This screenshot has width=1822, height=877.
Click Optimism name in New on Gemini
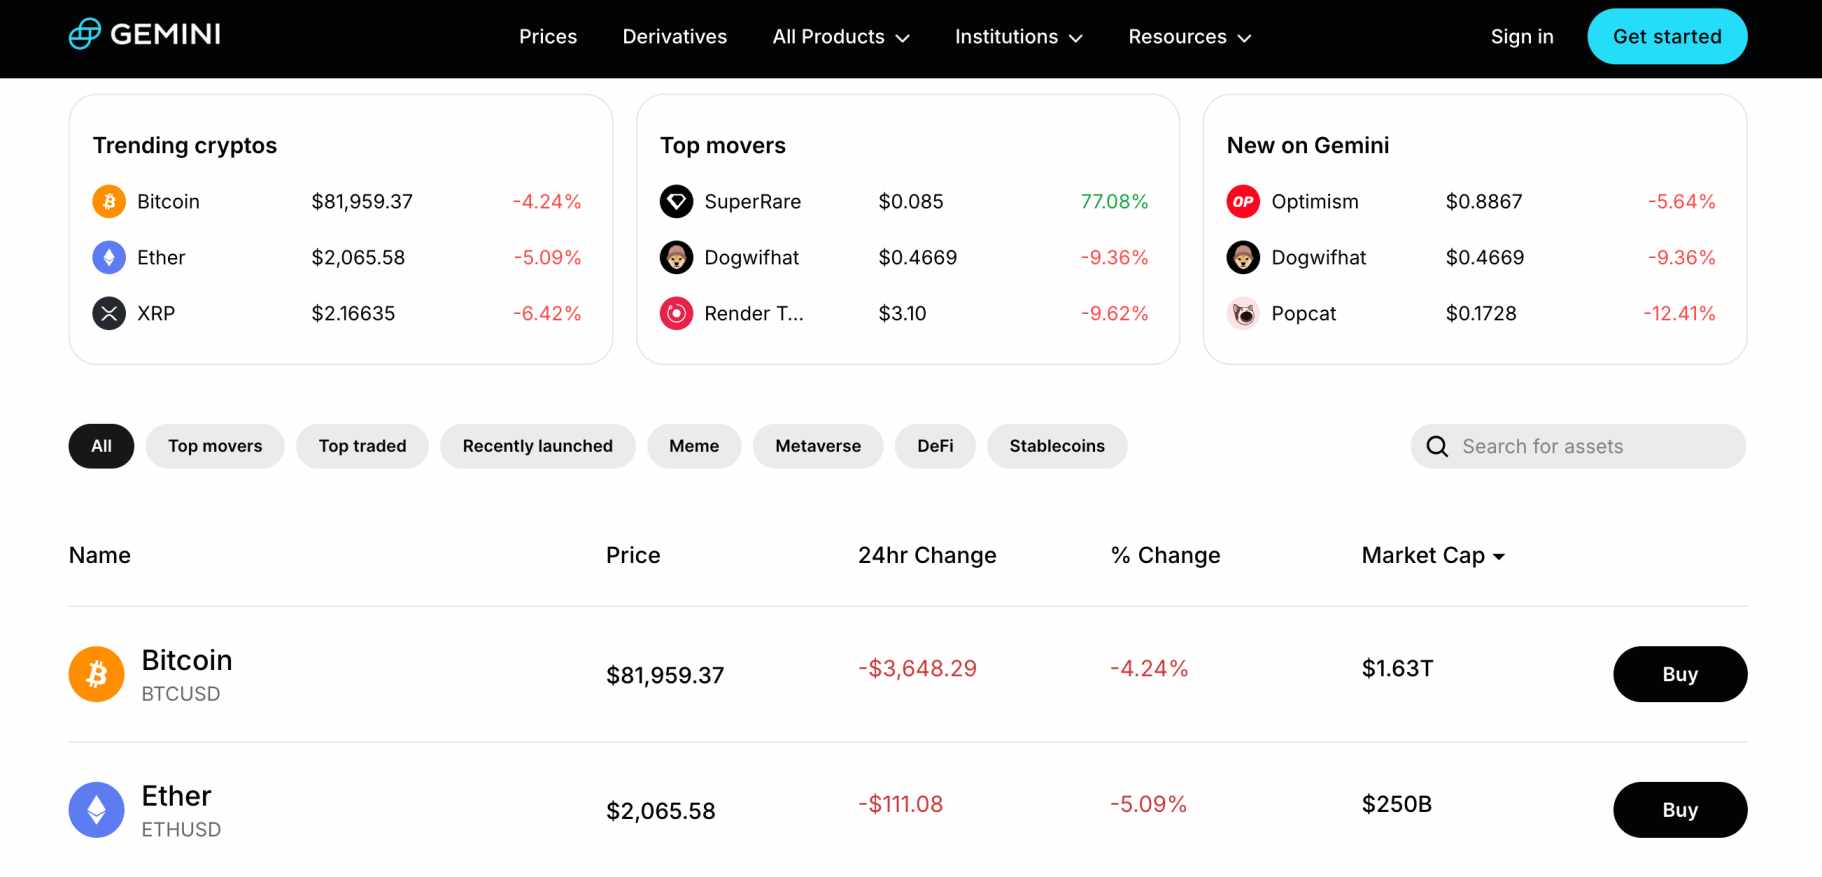(1315, 202)
